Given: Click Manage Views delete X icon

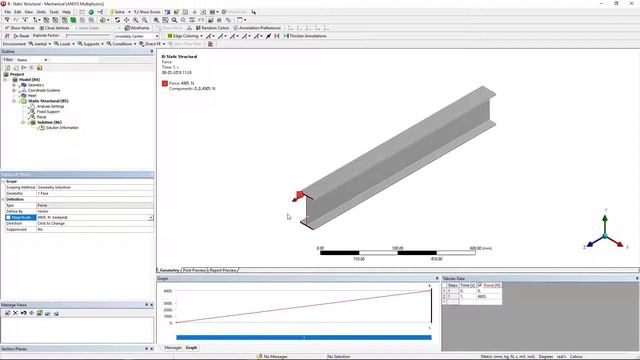Looking at the screenshot, I should tap(16, 313).
